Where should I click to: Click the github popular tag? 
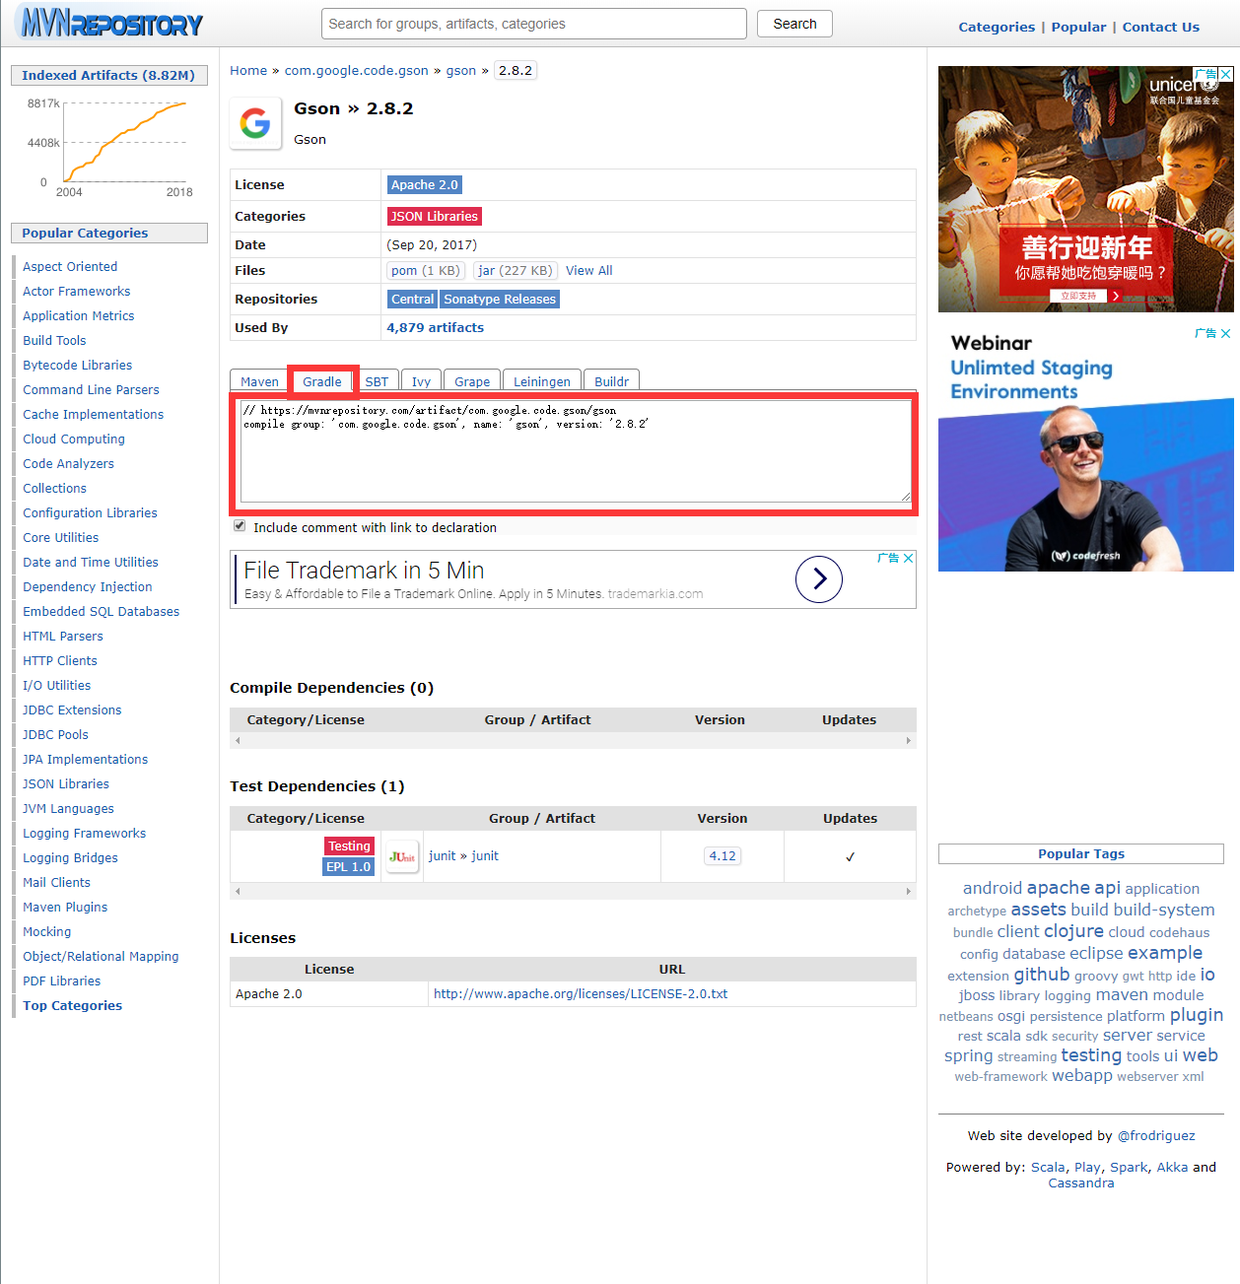(1041, 974)
